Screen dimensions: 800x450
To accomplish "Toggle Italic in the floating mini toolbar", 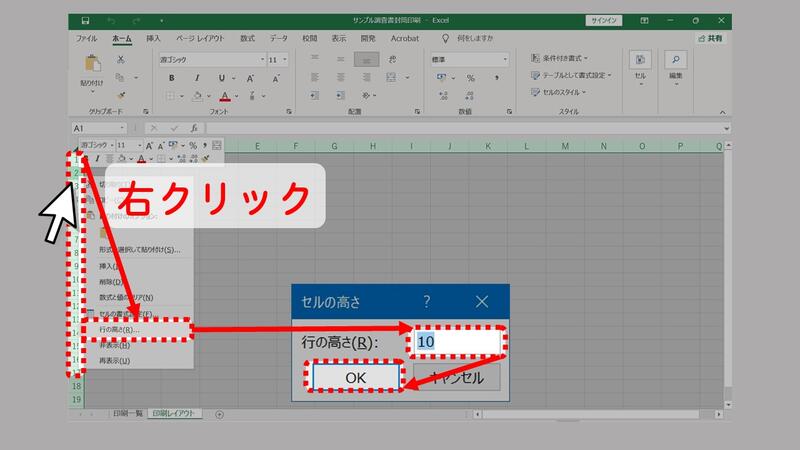I will [97, 159].
